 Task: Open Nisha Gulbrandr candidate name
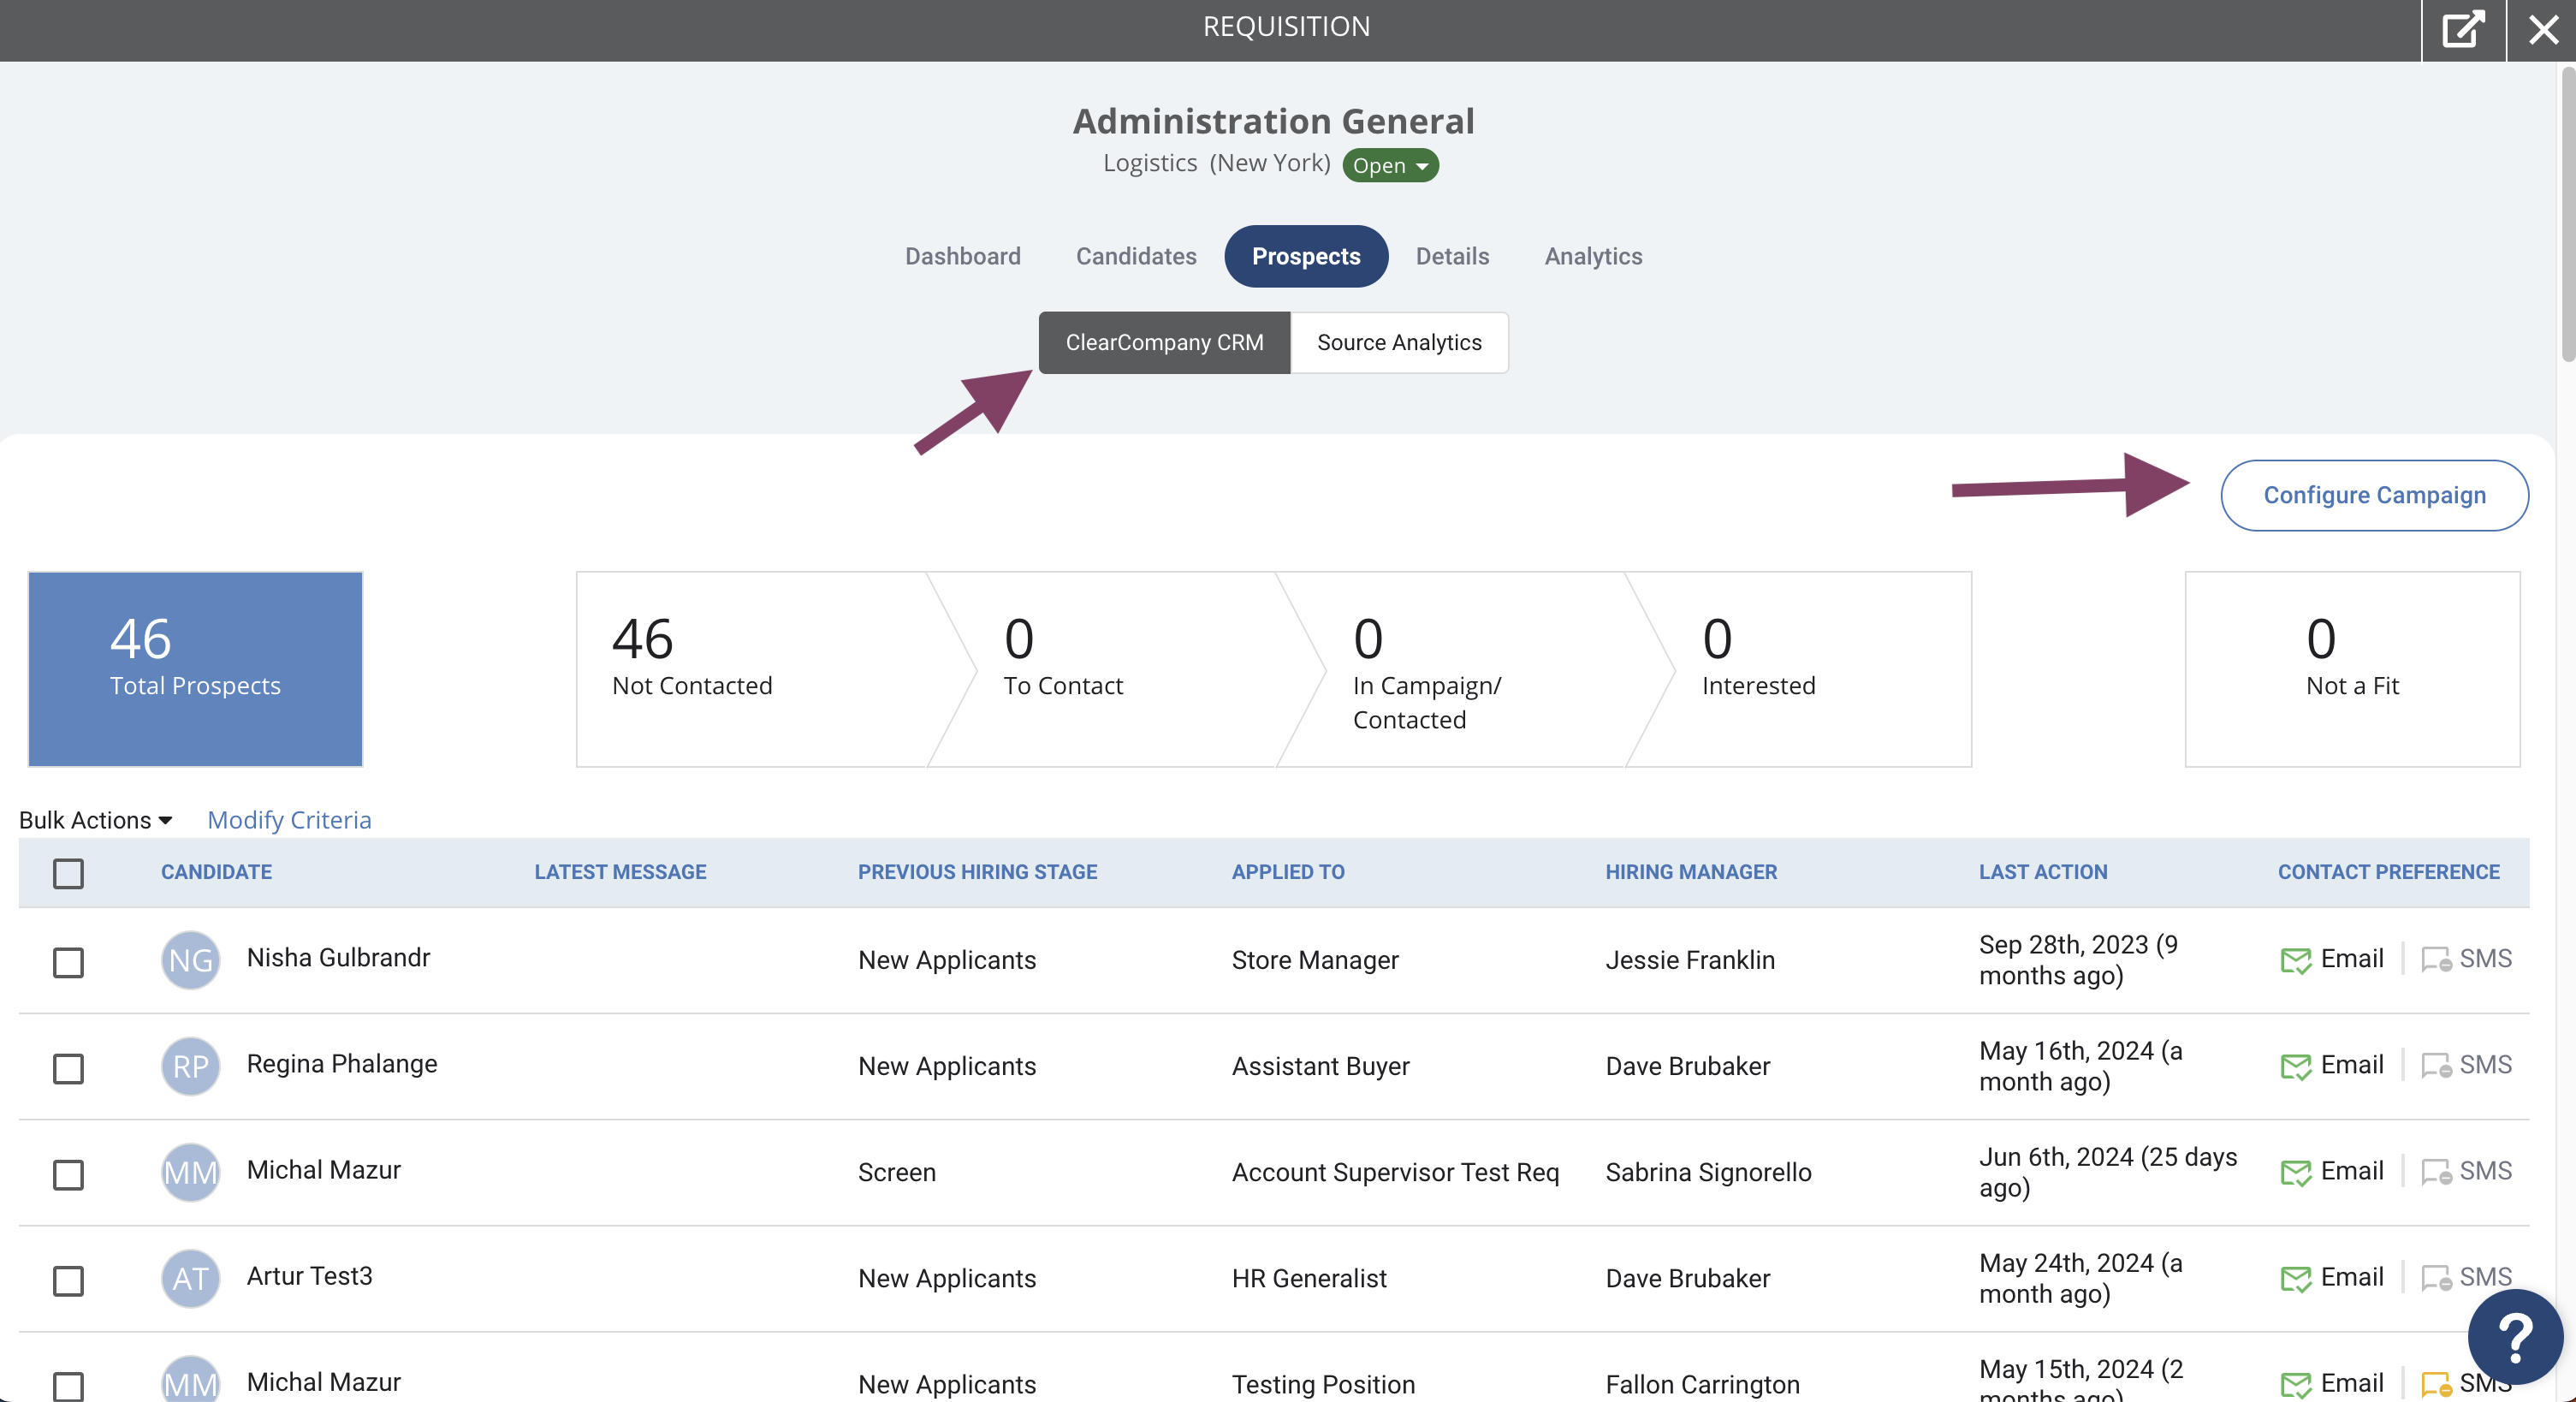(x=338, y=958)
